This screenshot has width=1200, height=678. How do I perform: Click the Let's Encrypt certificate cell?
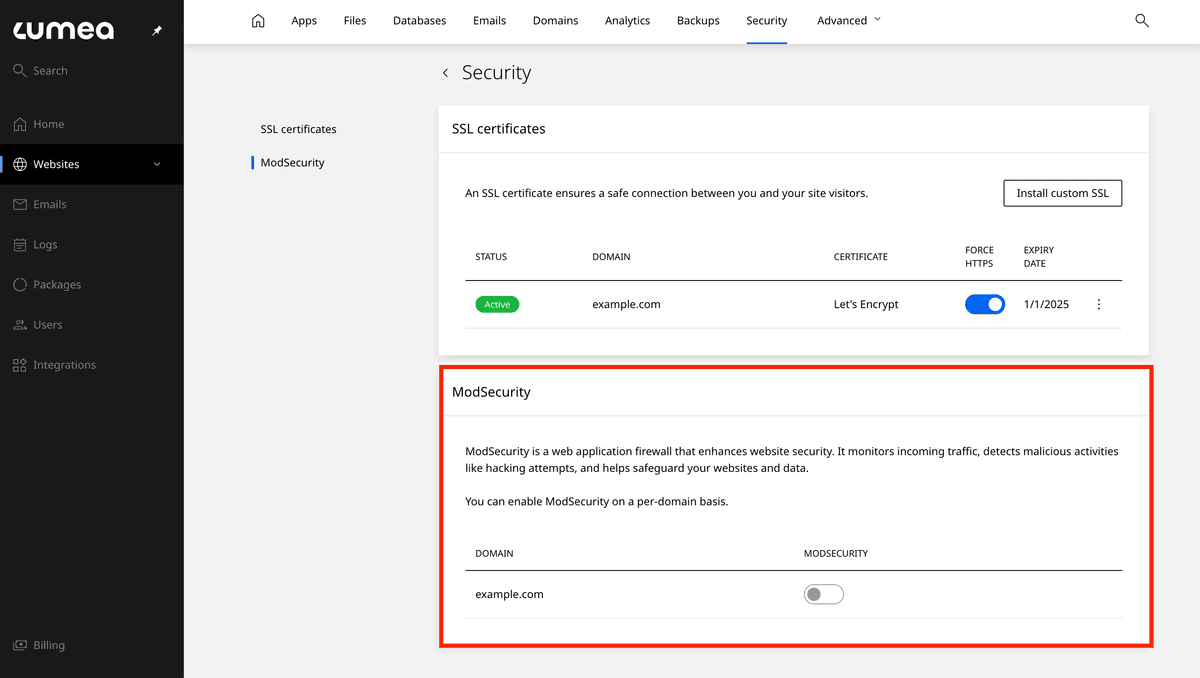(866, 304)
